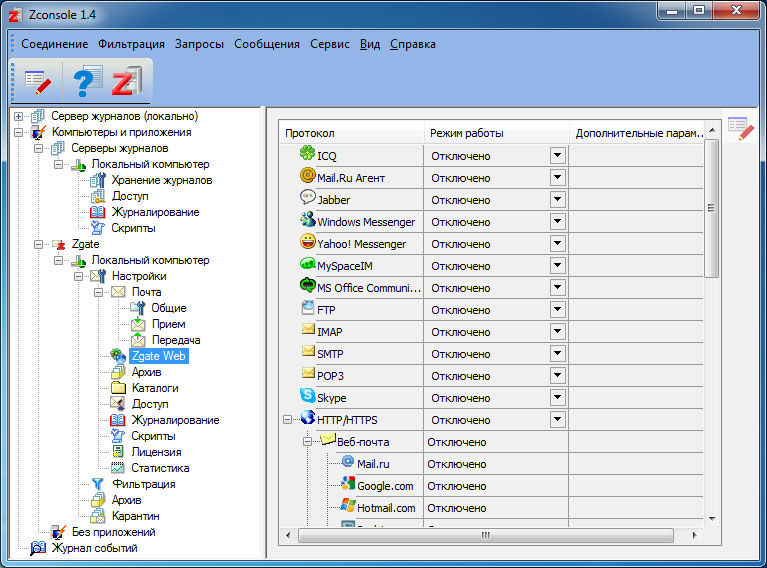This screenshot has width=767, height=568.
Task: Open the help question-mark toolbar icon
Action: pyautogui.click(x=87, y=81)
